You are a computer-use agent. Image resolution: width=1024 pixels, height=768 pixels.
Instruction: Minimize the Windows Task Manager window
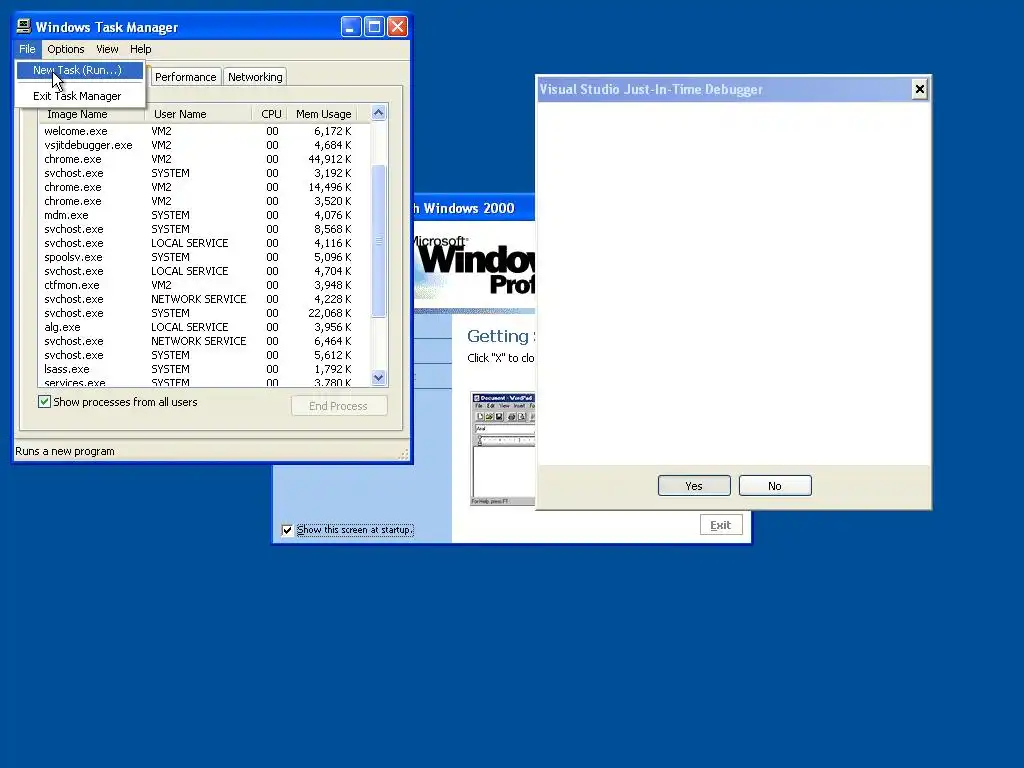(x=351, y=27)
